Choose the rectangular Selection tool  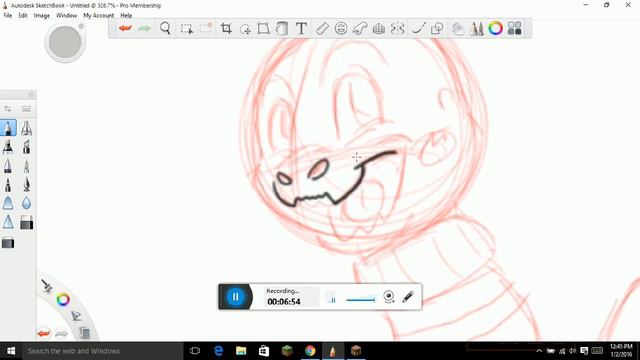click(187, 29)
